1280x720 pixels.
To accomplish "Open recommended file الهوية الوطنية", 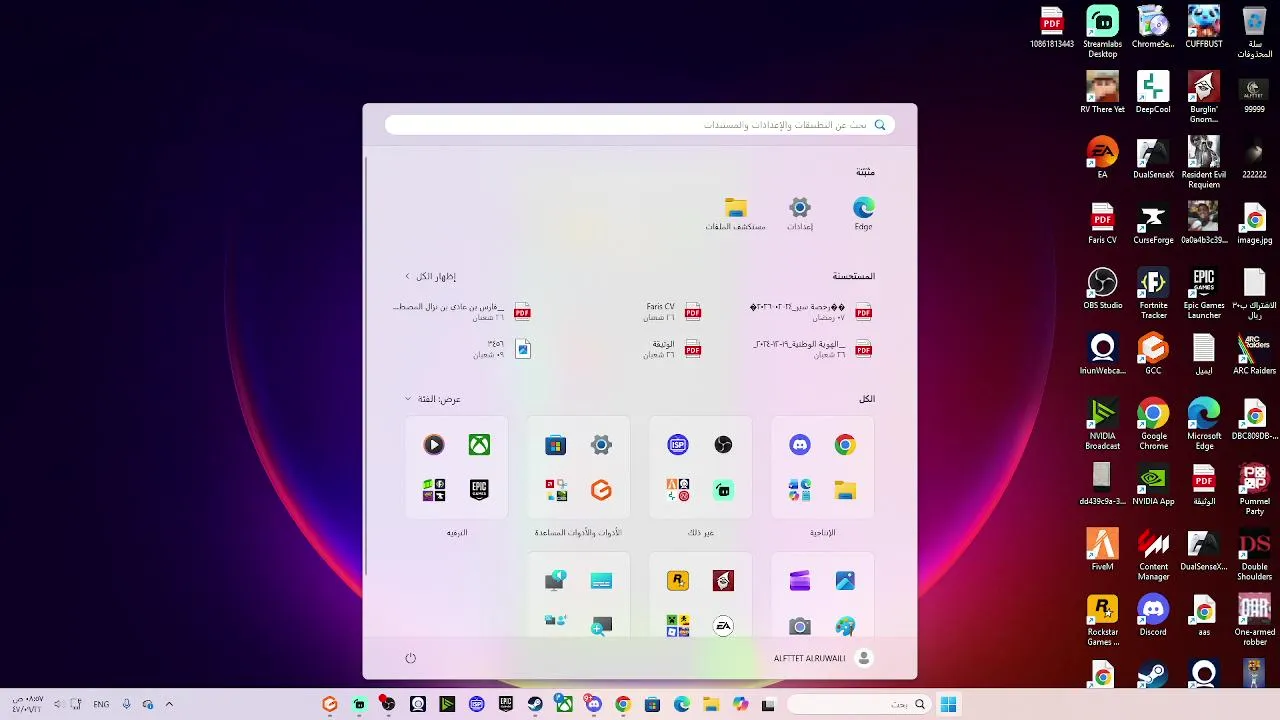I will [x=813, y=349].
